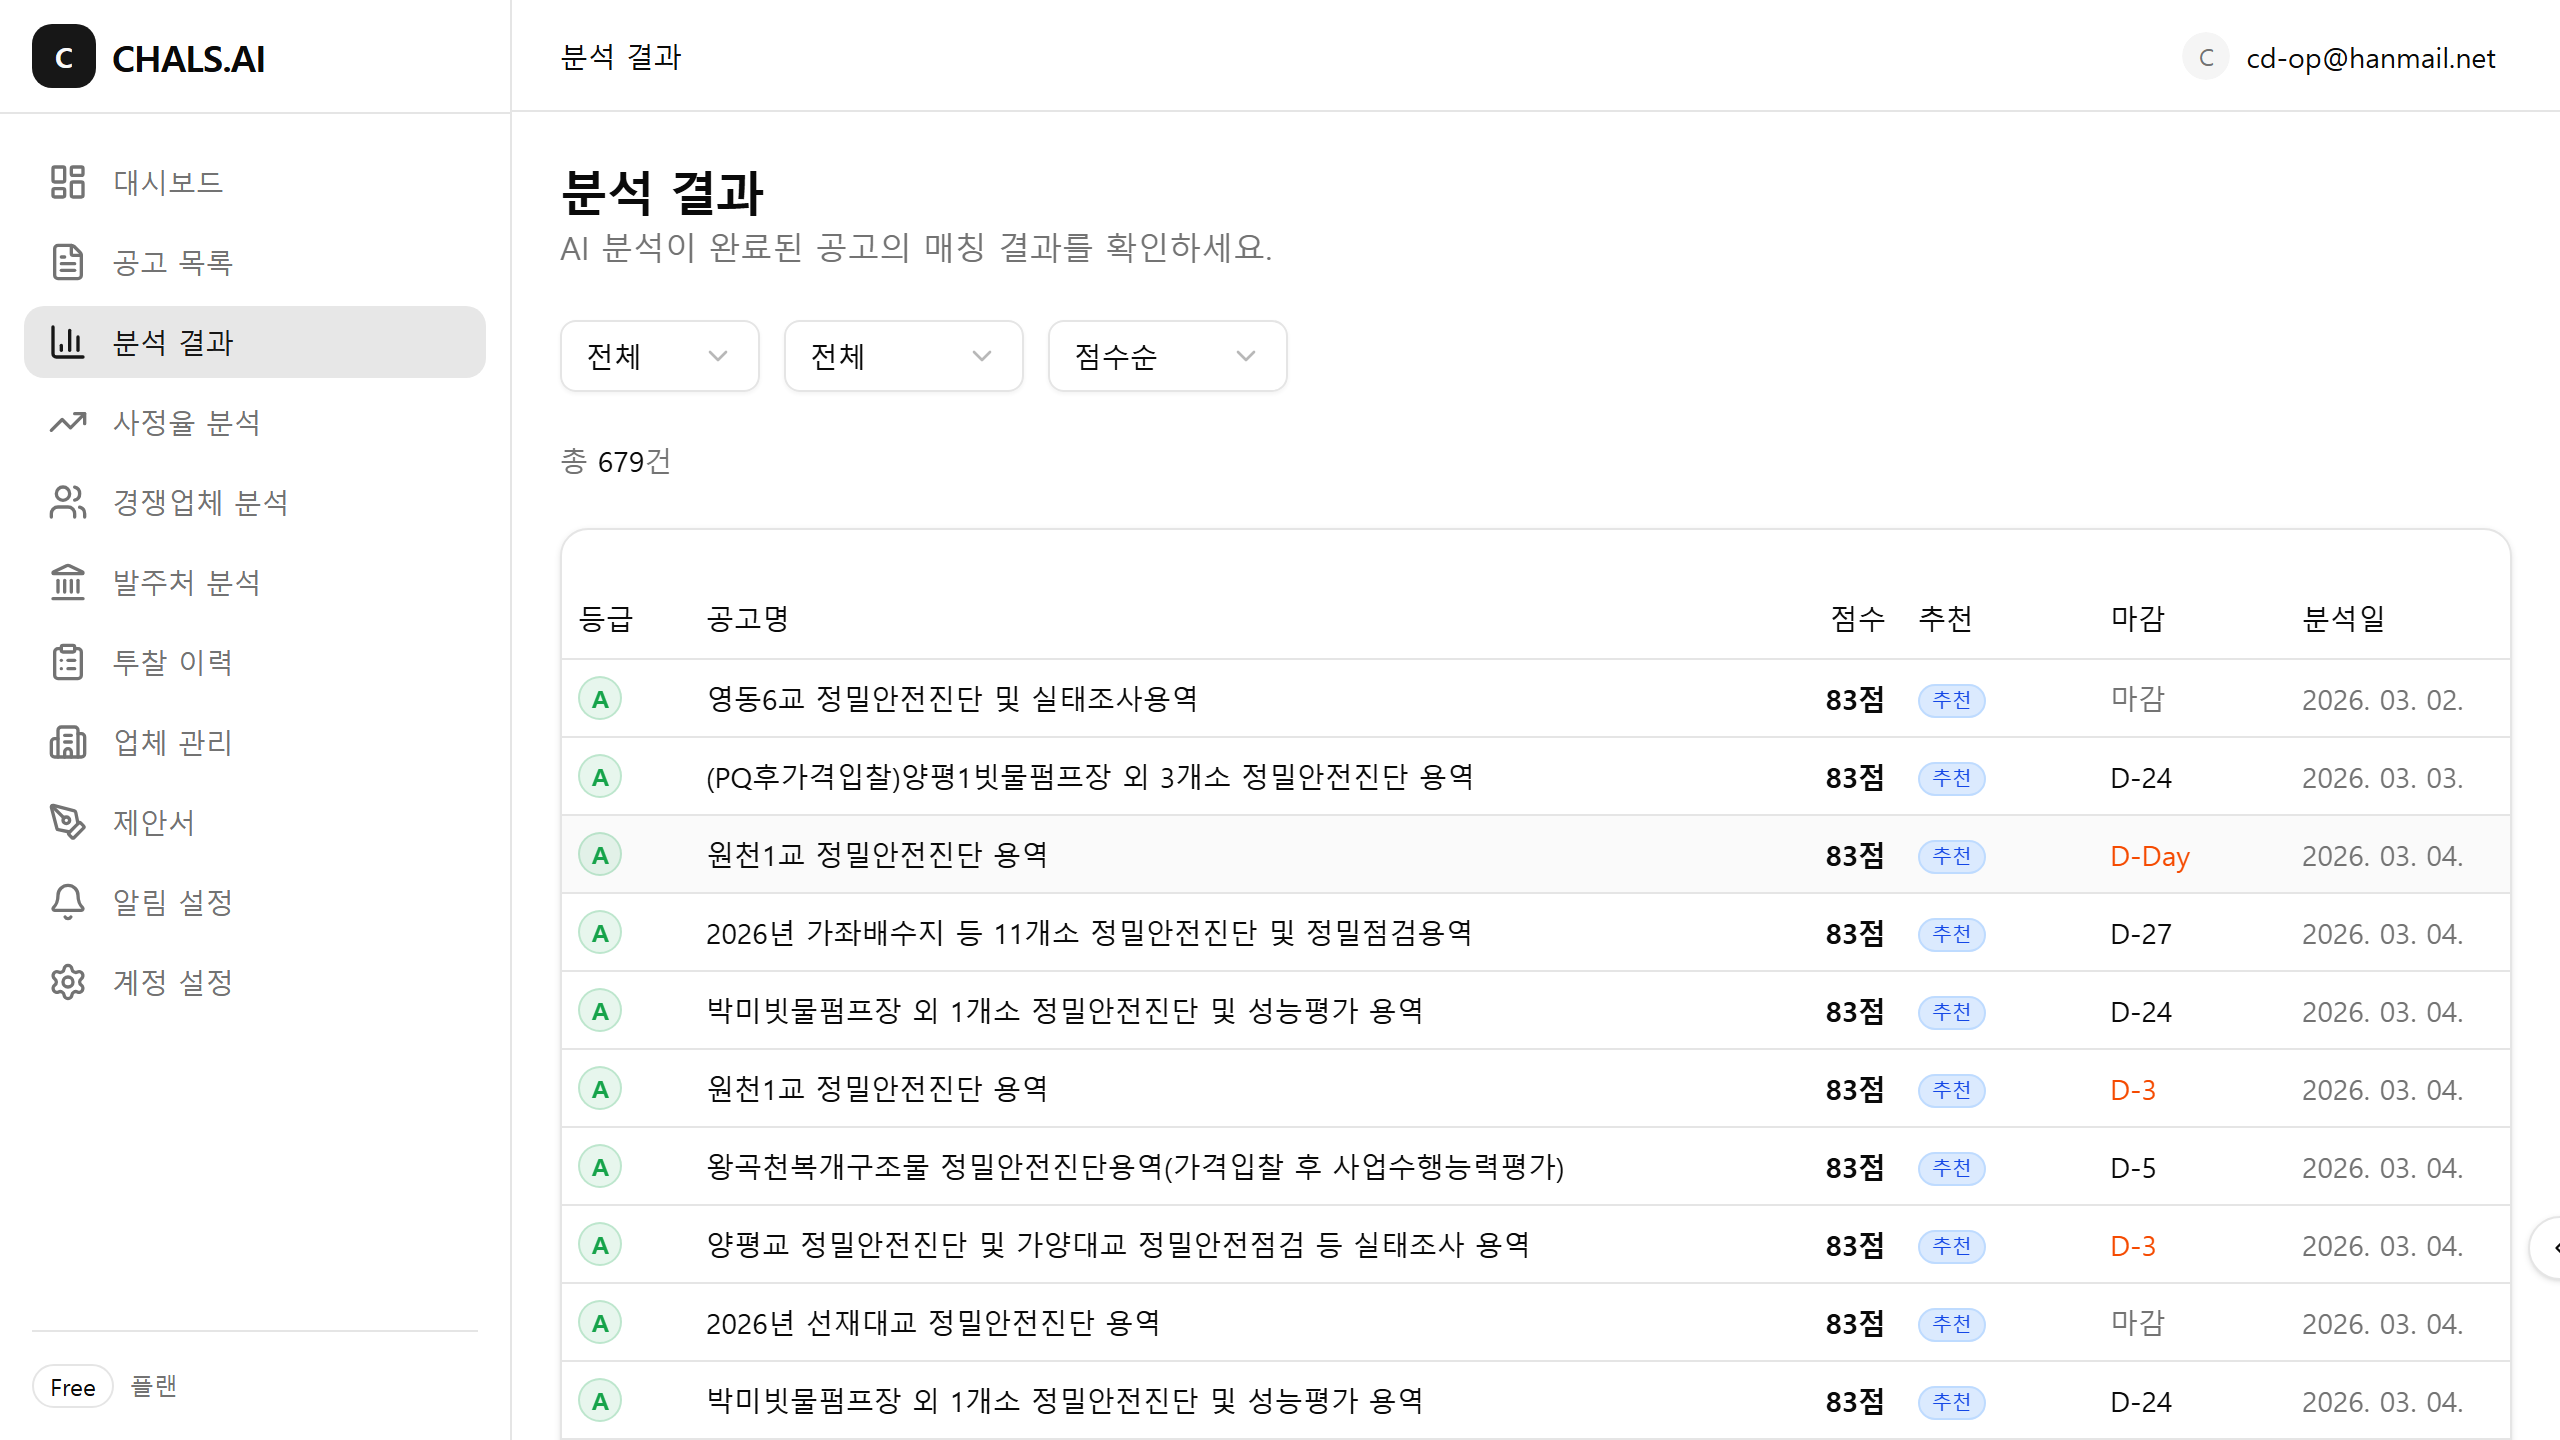Open 업체 관리 from the sidebar
The width and height of the screenshot is (2560, 1440).
point(67,742)
